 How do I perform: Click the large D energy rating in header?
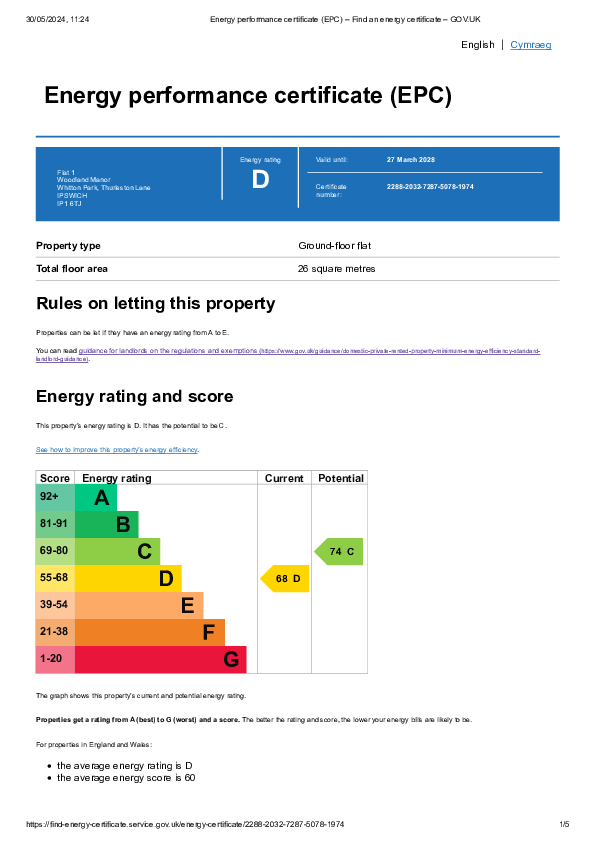[260, 179]
